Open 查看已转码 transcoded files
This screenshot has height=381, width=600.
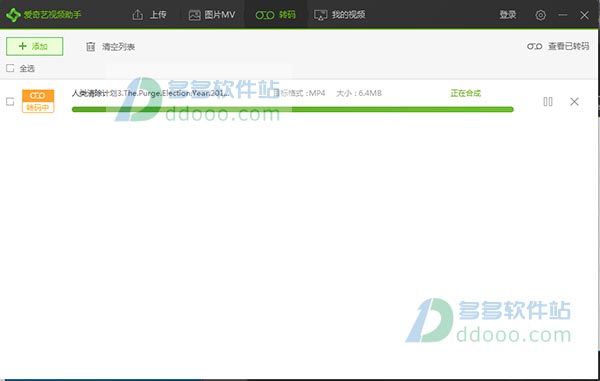coord(558,46)
